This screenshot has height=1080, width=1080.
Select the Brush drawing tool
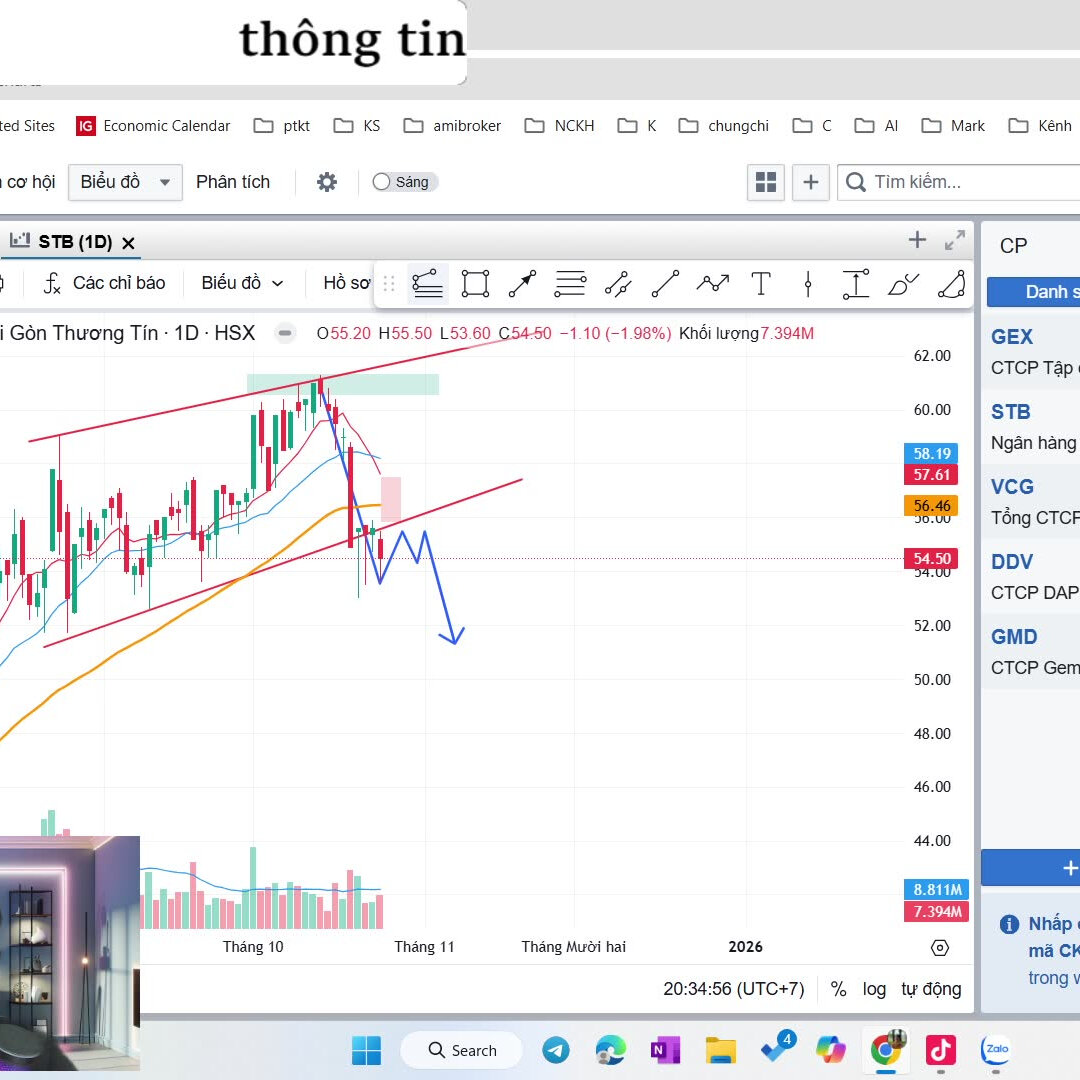(903, 283)
